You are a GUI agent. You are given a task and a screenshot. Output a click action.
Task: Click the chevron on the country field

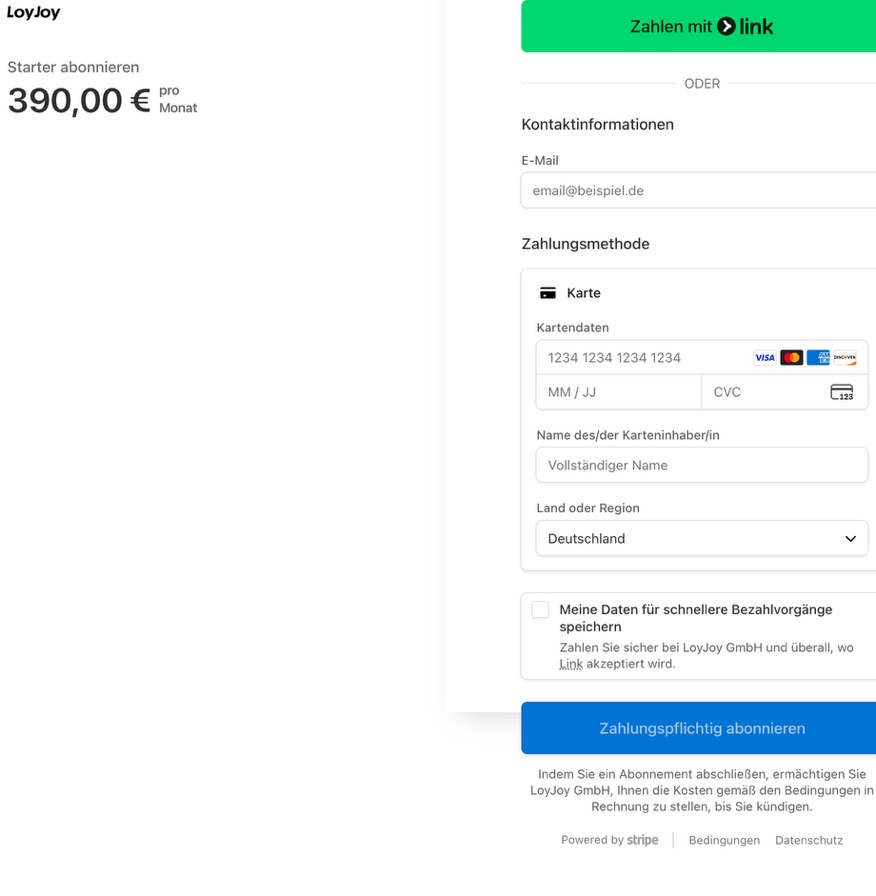click(x=852, y=538)
